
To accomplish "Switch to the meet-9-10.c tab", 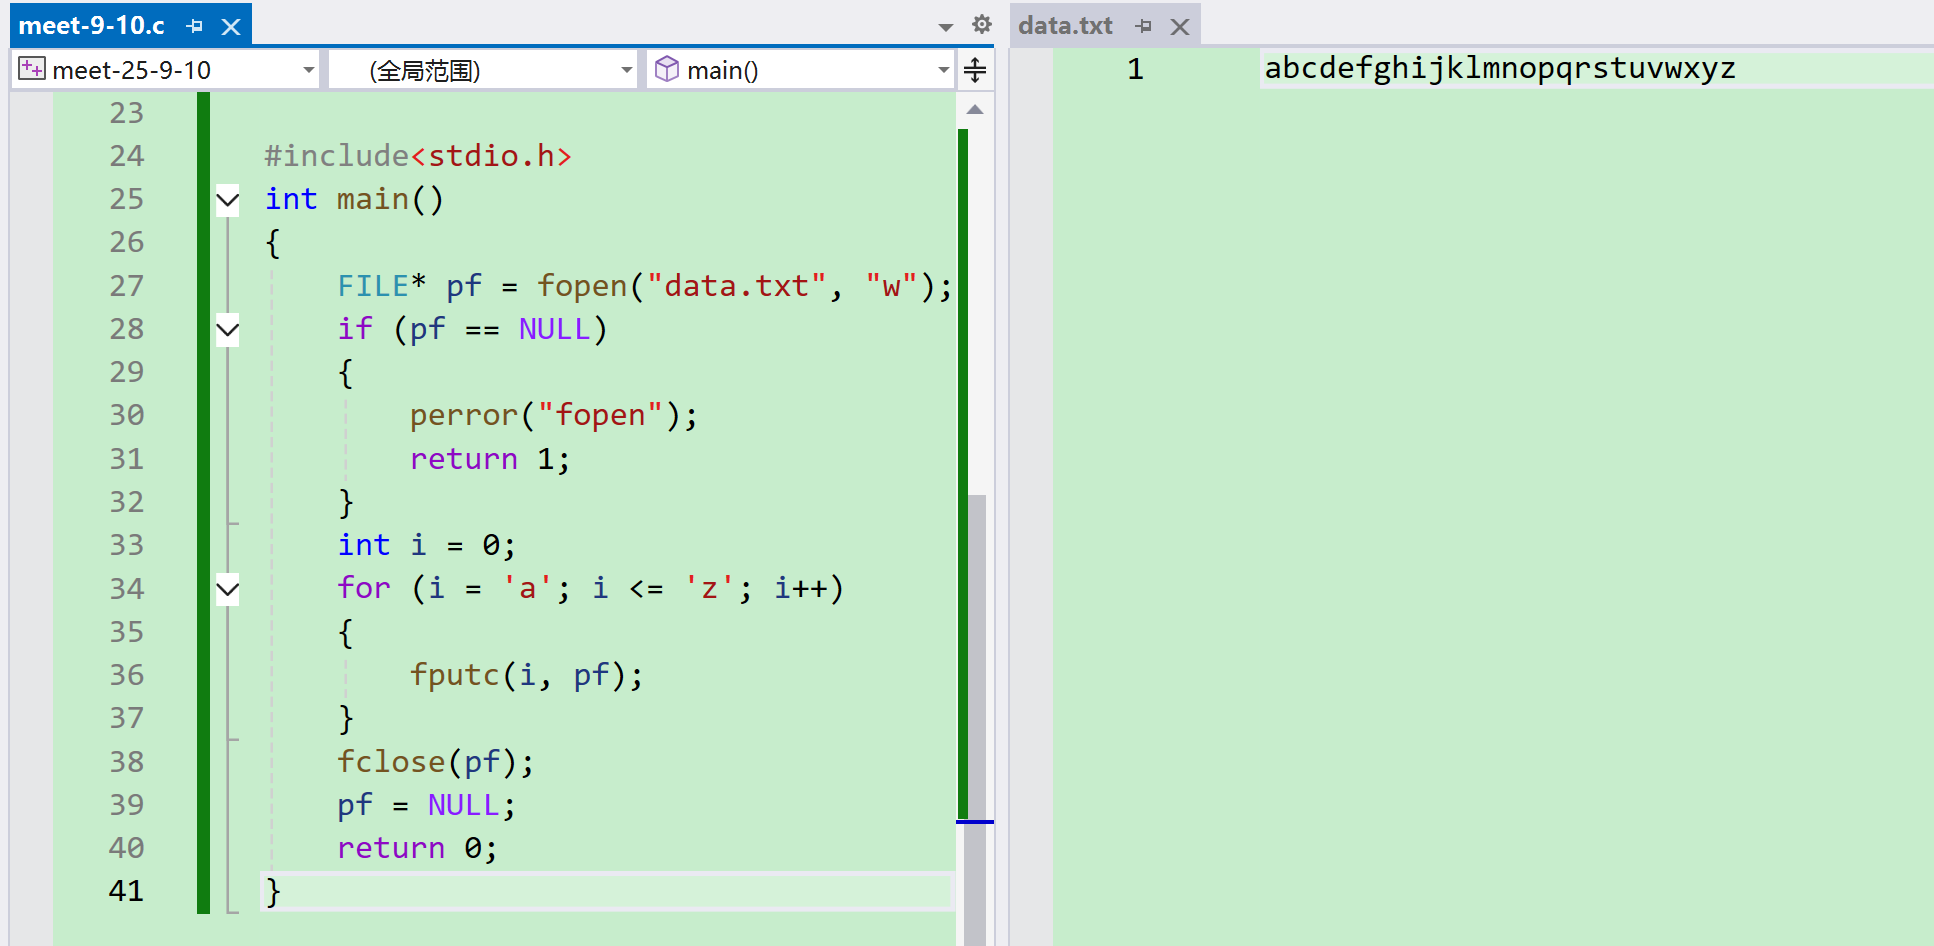I will 91,26.
